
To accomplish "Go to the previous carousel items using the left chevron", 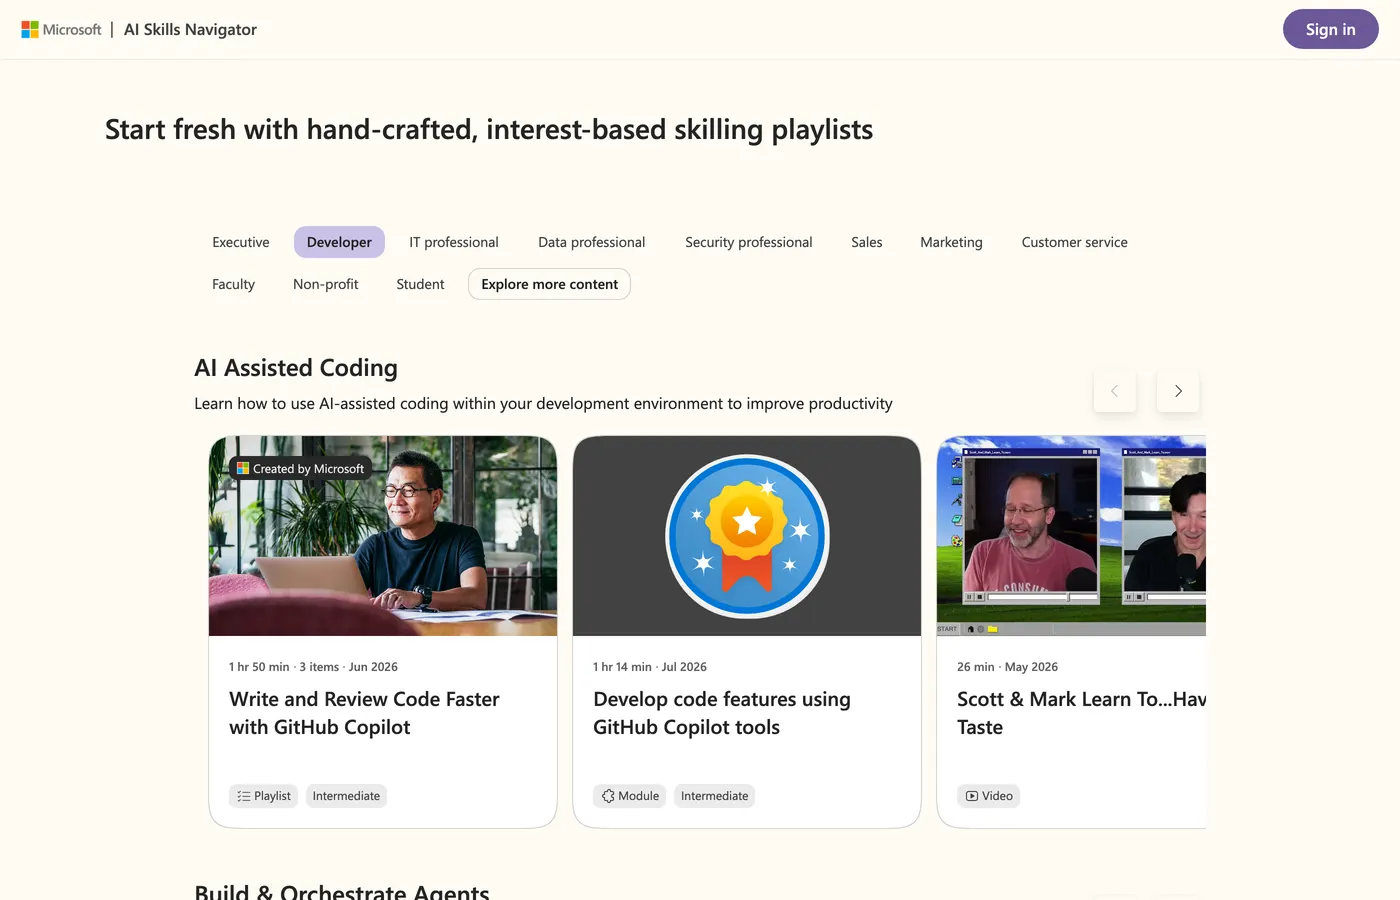I will [x=1115, y=391].
